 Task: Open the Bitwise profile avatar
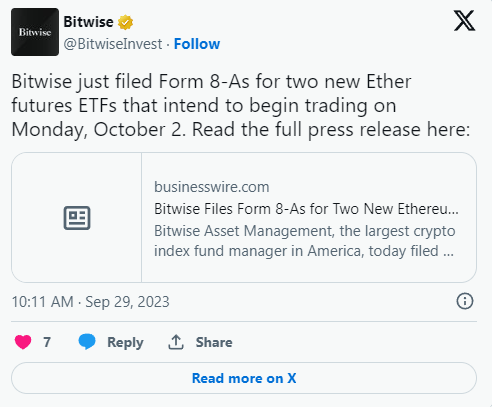coord(35,32)
